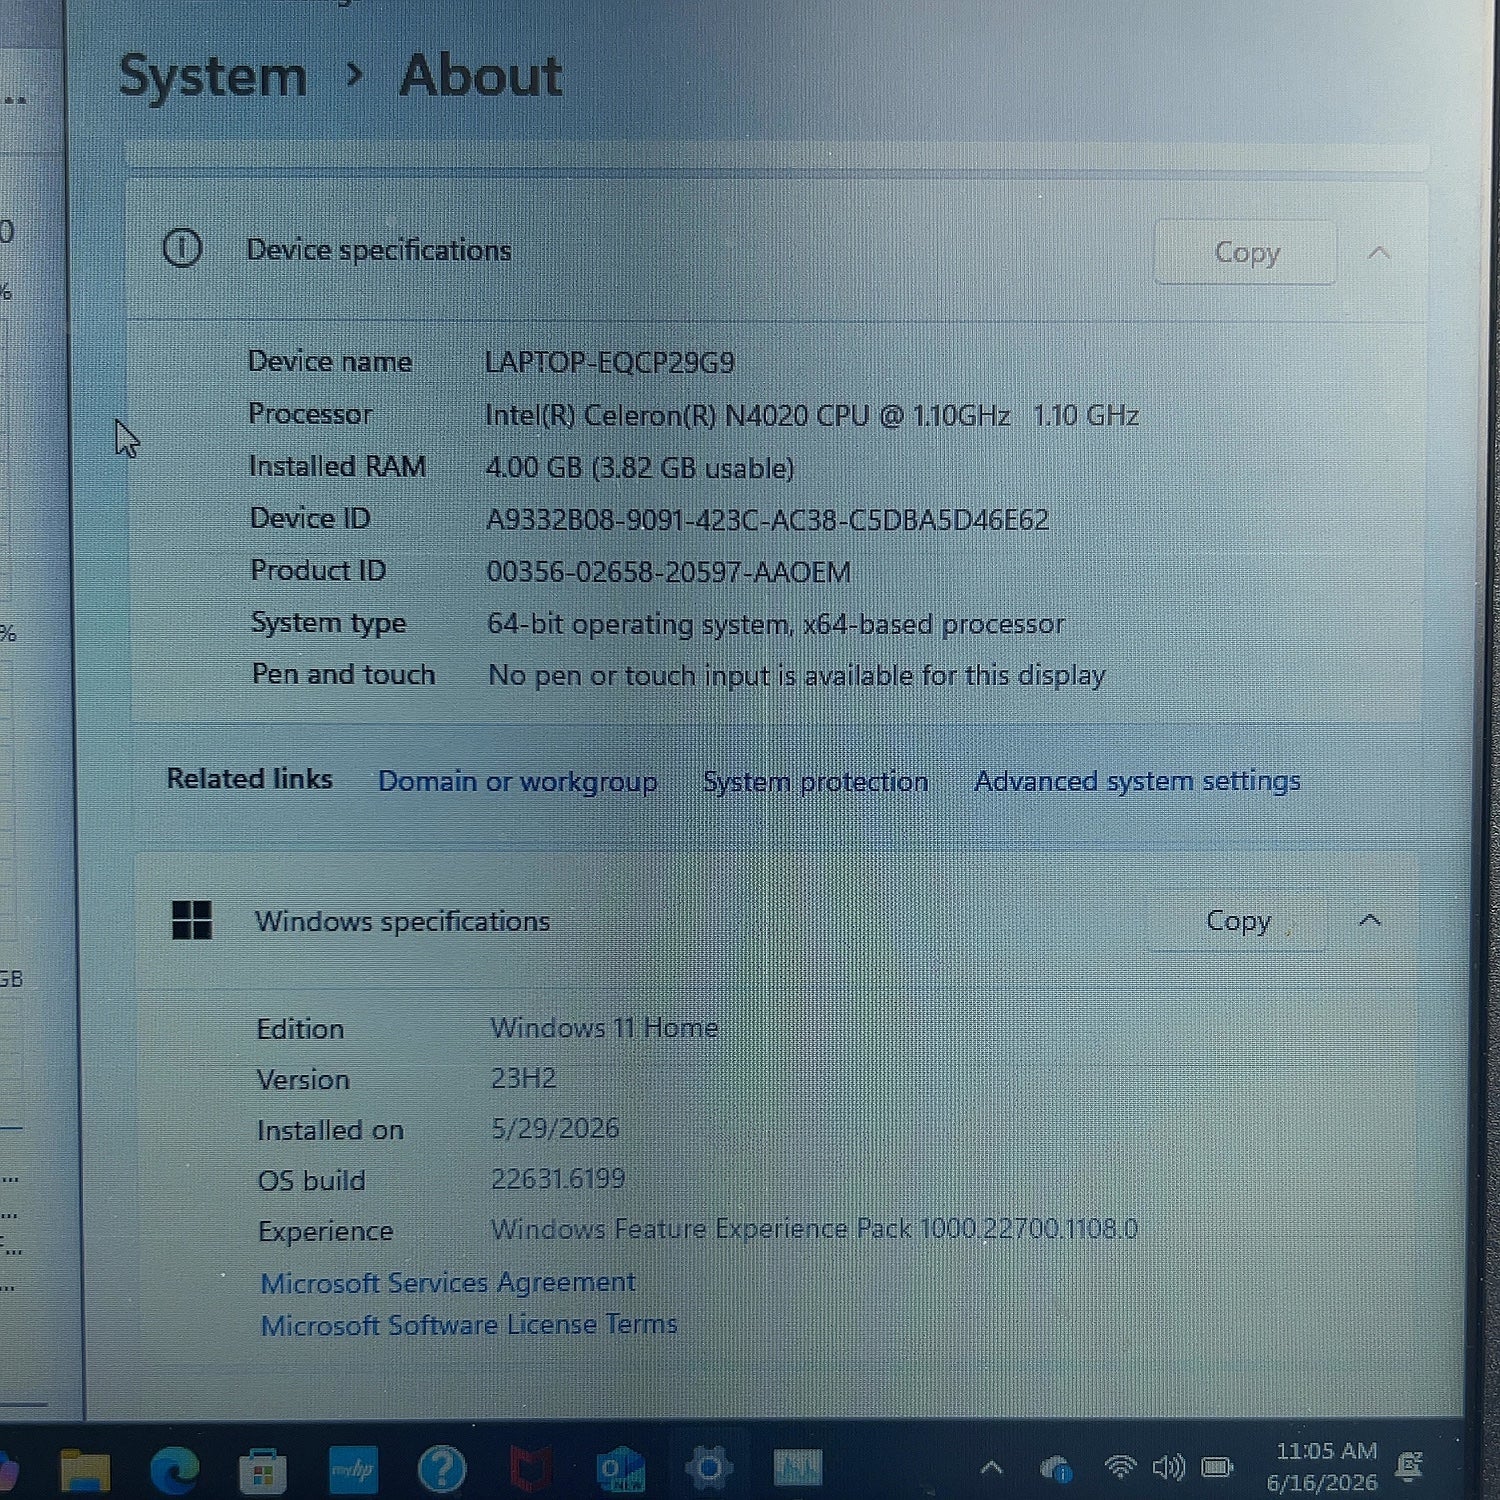1500x1500 pixels.
Task: Select Product ID 00356-02658-20597-AAOEM
Action: pyautogui.click(x=668, y=572)
